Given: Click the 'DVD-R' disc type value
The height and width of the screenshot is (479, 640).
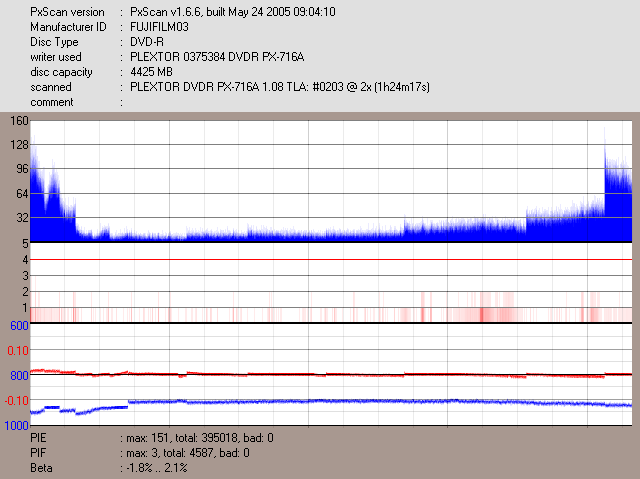Looking at the screenshot, I should [147, 42].
